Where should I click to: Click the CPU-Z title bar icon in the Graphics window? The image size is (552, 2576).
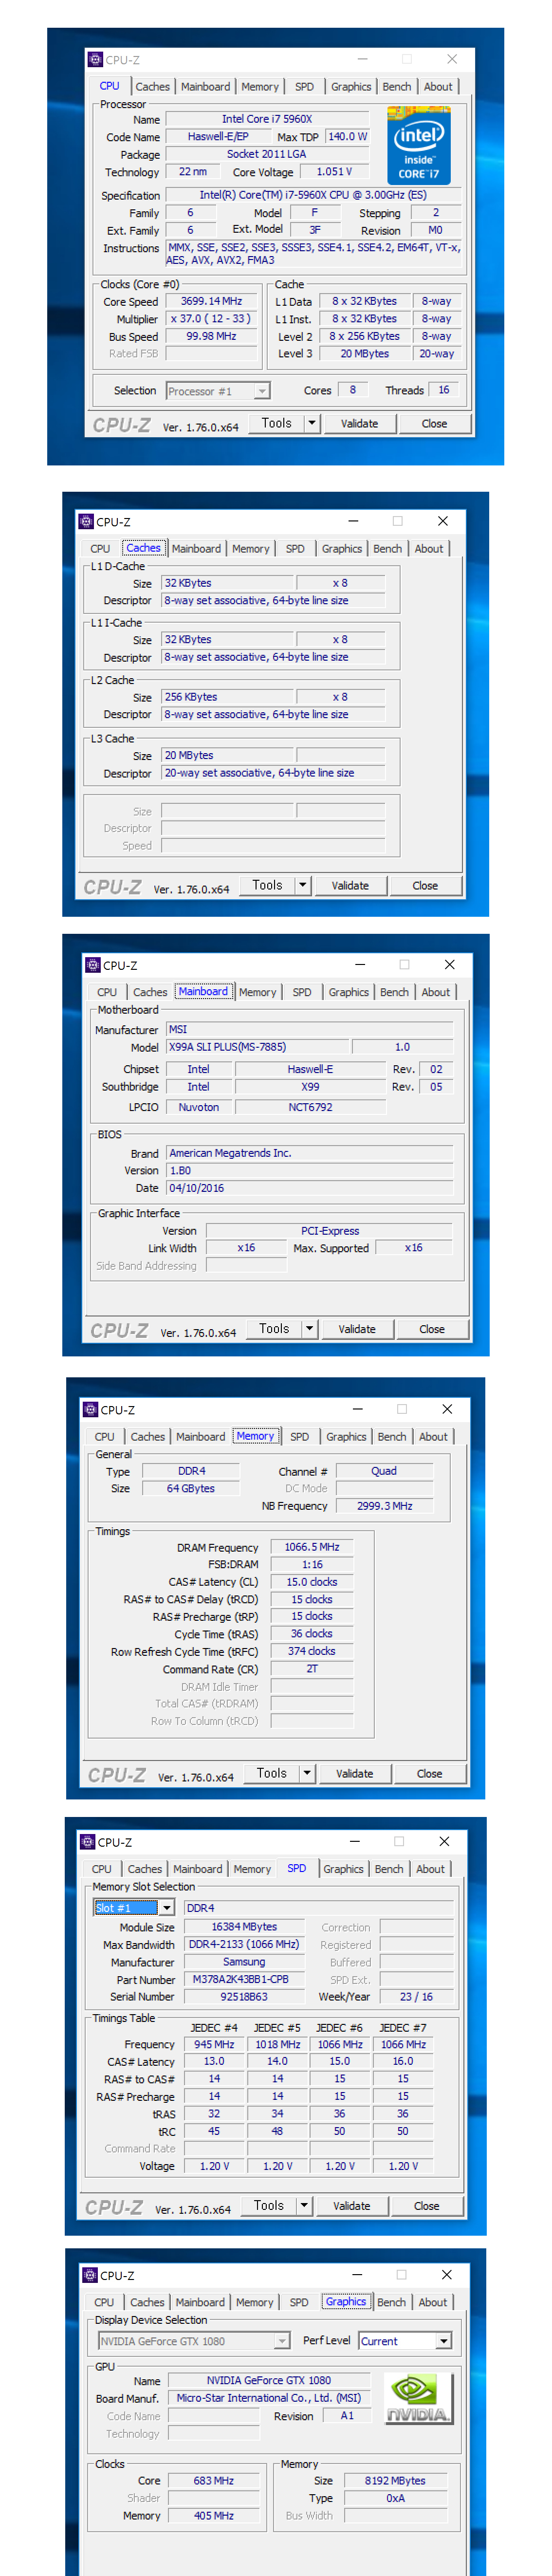pyautogui.click(x=90, y=2274)
